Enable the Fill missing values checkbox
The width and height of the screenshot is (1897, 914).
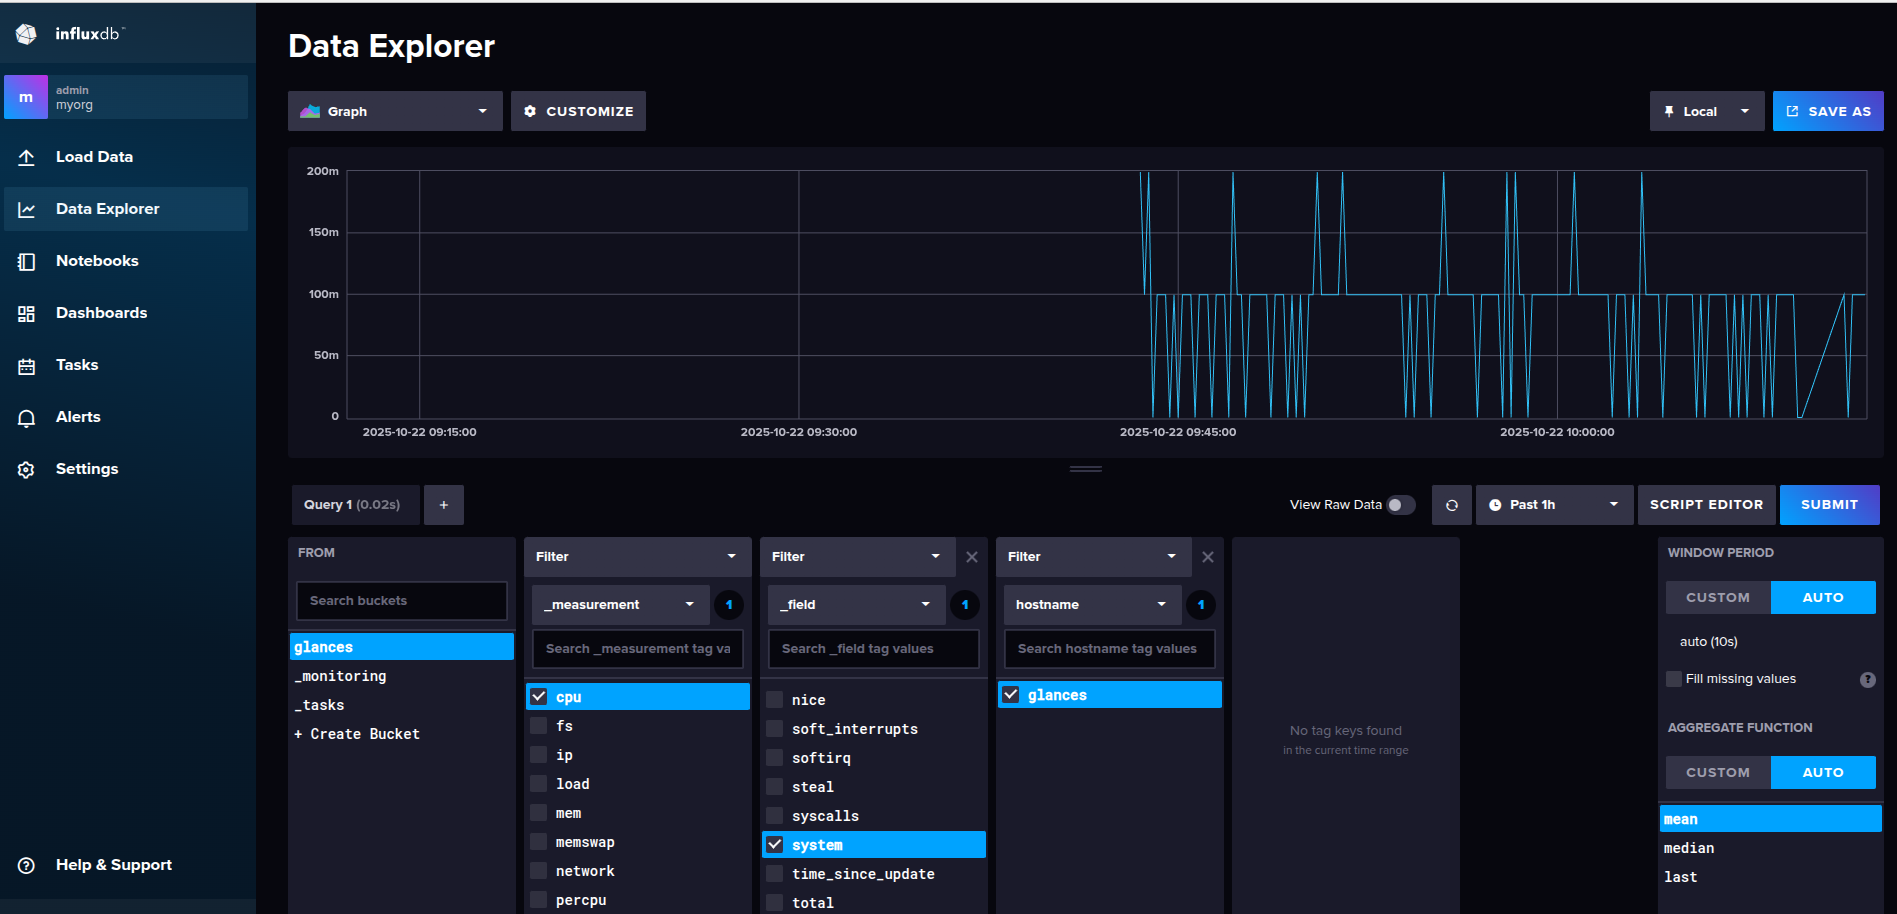1674,679
